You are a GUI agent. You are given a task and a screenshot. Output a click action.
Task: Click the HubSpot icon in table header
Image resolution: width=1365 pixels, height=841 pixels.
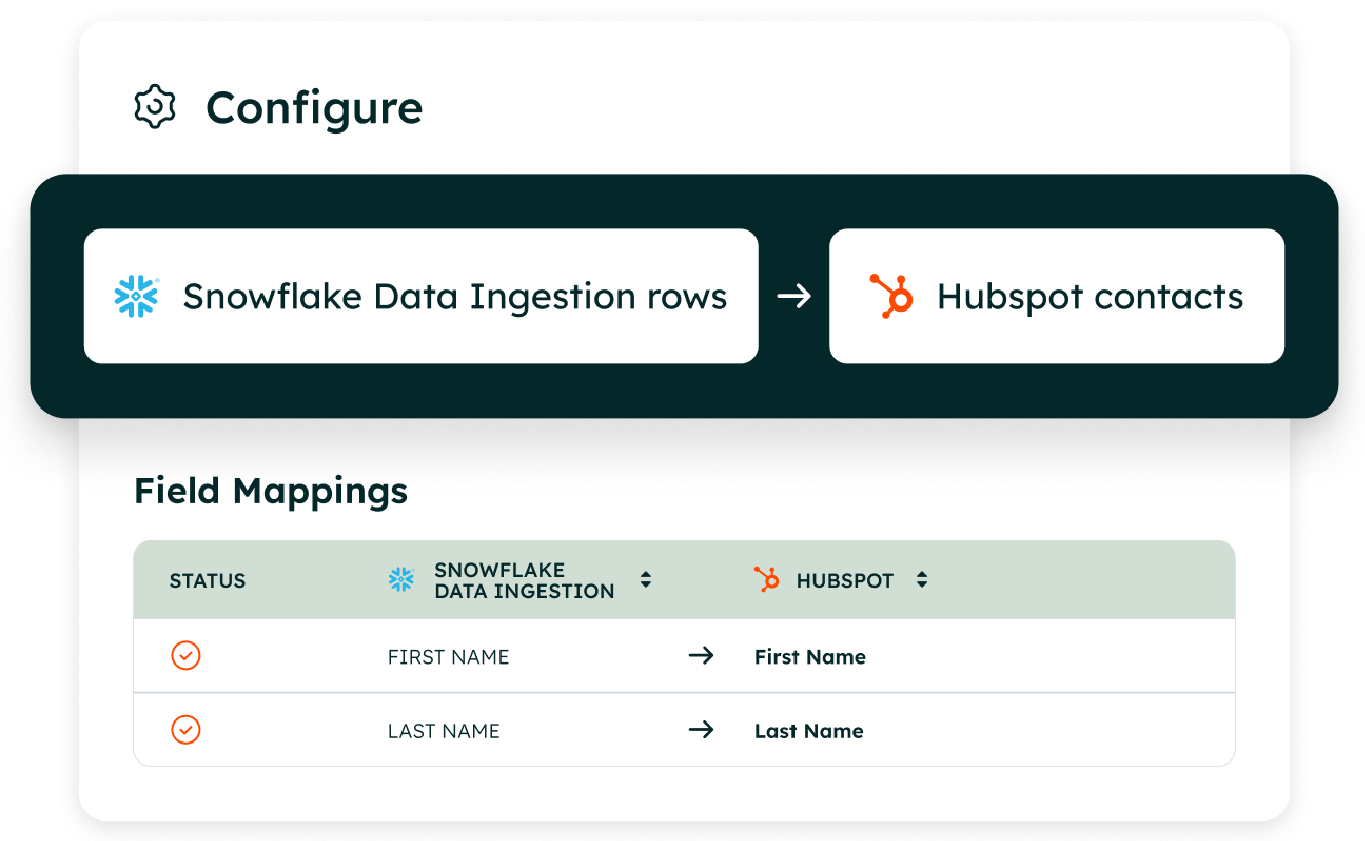[766, 579]
